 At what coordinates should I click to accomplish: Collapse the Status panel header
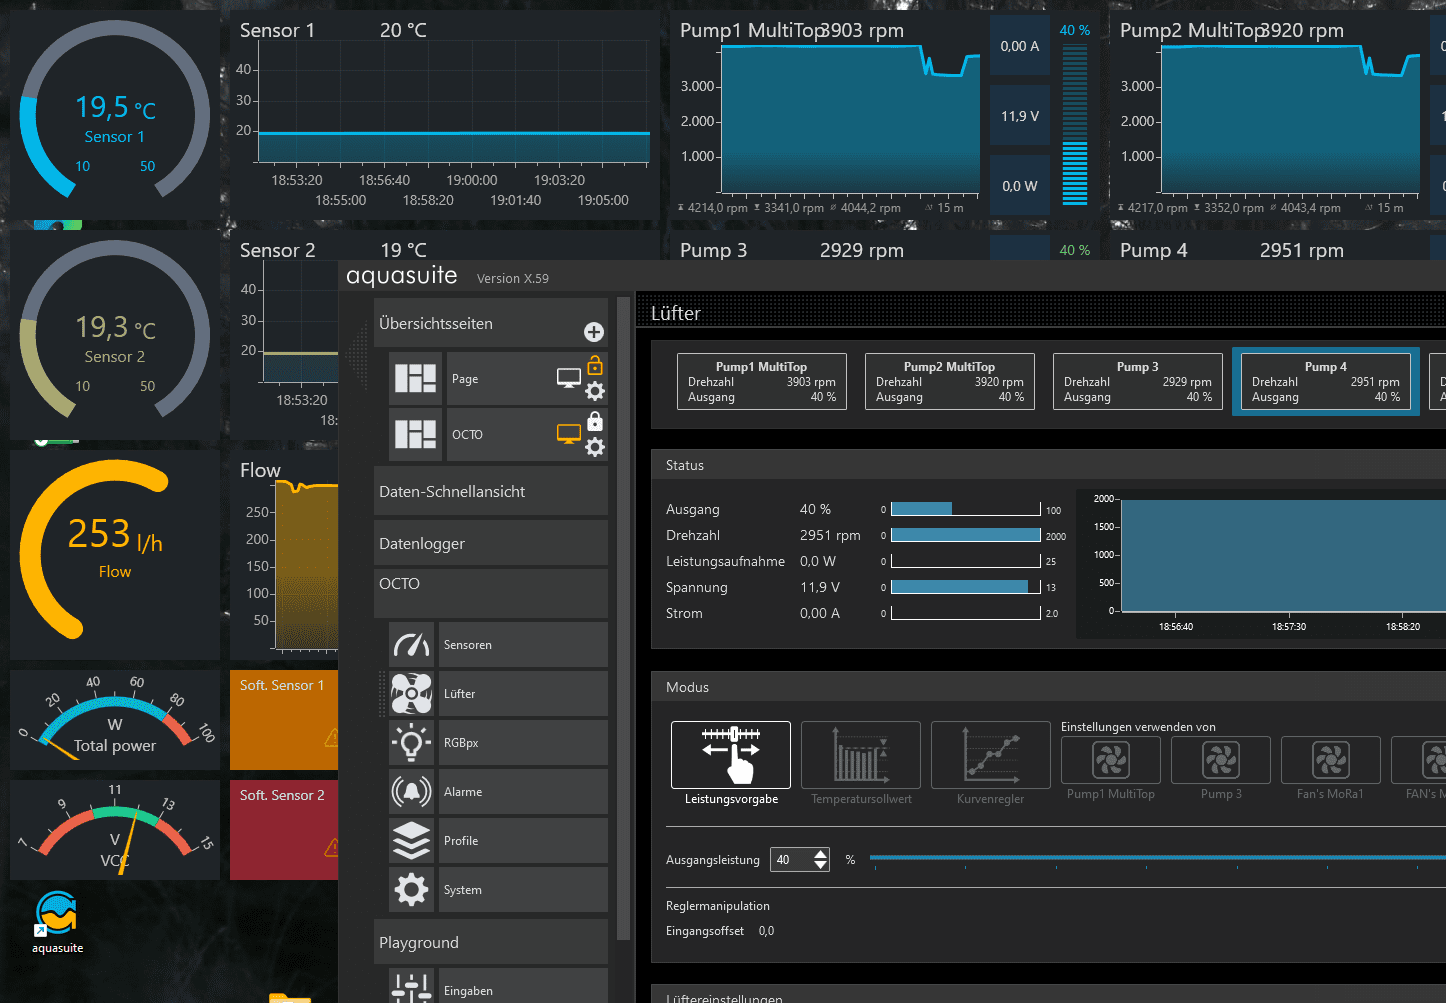click(x=1048, y=465)
